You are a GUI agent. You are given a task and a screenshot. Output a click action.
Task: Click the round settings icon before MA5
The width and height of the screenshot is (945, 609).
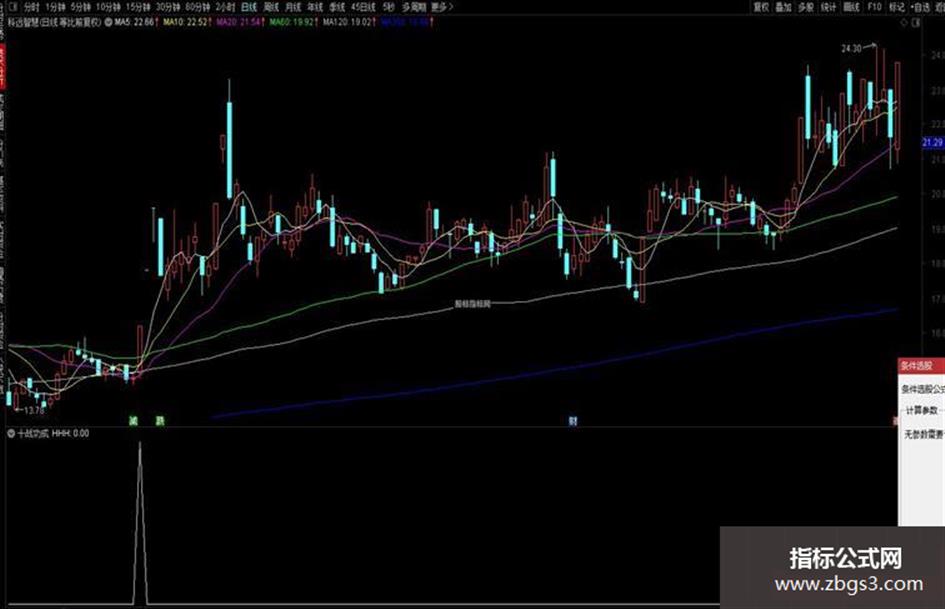click(x=108, y=22)
